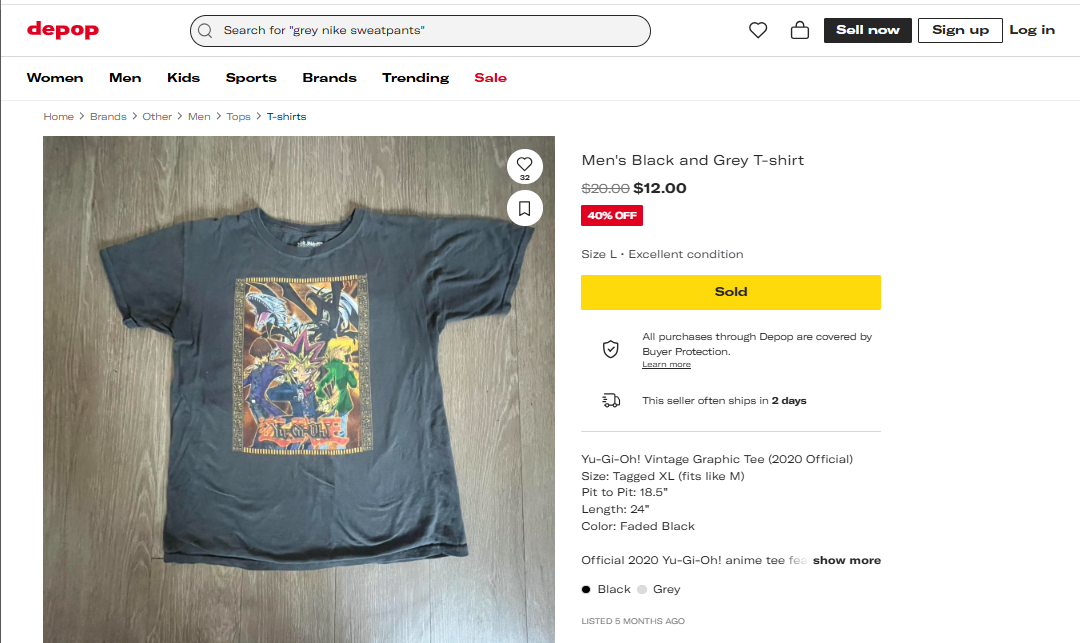Save item with bookmark icon
This screenshot has width=1080, height=643.
[x=525, y=208]
